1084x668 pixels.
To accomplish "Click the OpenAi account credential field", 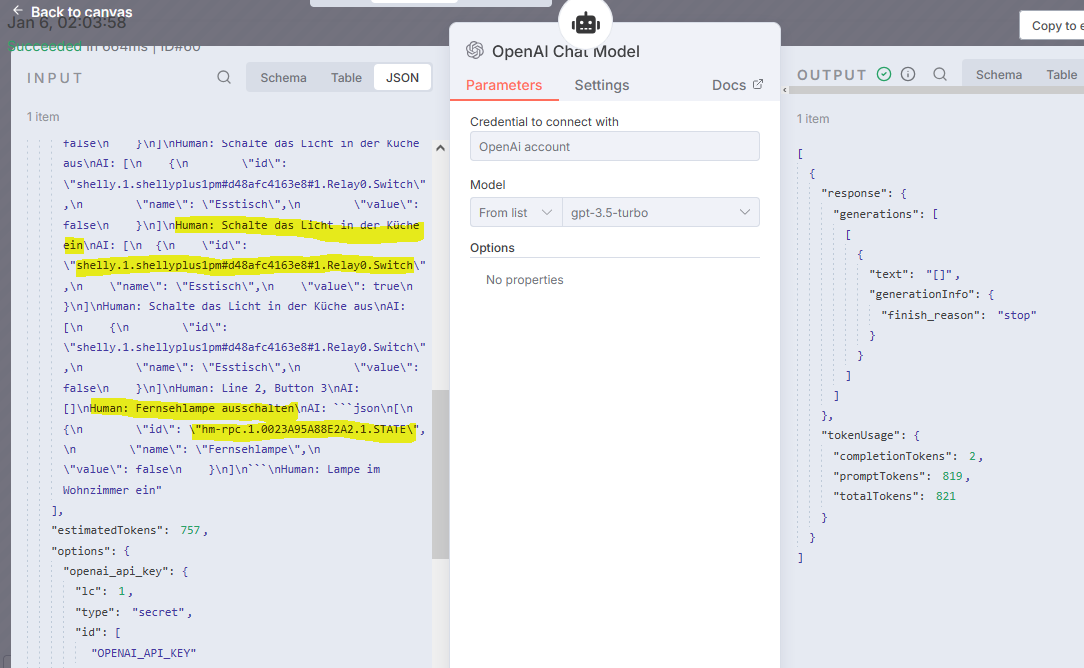I will [615, 147].
